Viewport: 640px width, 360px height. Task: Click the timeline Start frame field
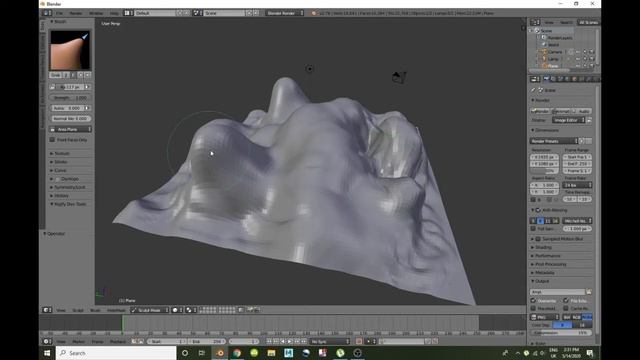pos(167,341)
